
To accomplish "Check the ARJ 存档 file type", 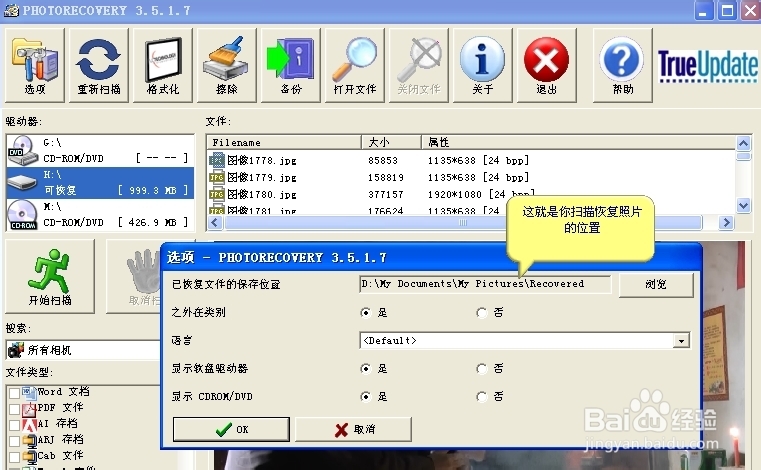I will [15, 441].
